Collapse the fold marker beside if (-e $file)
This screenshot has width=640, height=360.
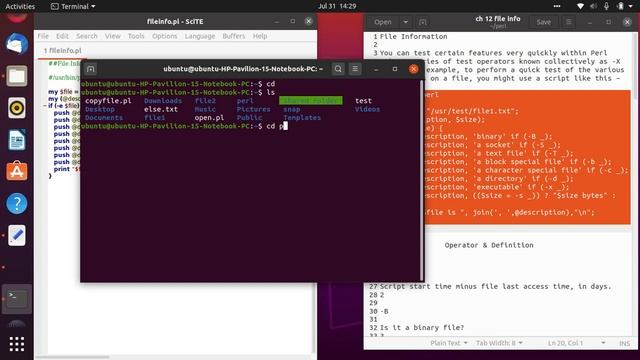click(44, 106)
